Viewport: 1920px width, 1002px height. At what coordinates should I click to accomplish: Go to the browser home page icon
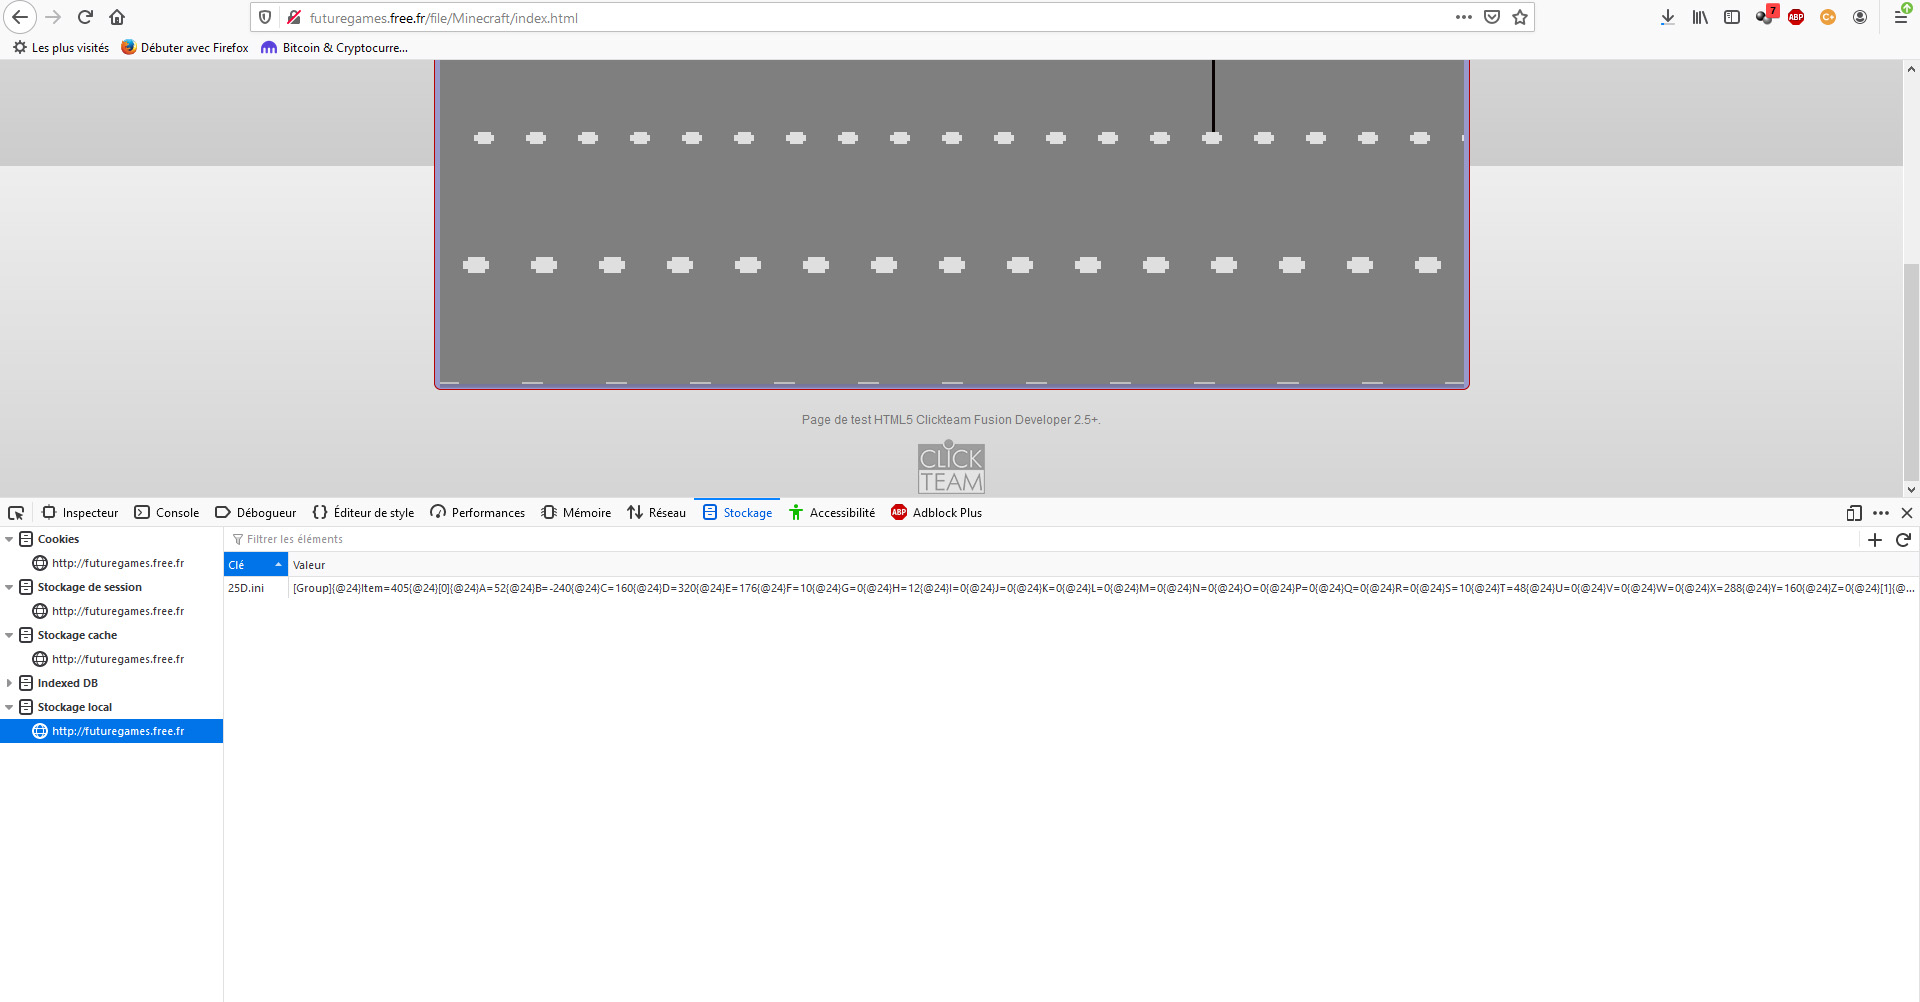pos(117,17)
